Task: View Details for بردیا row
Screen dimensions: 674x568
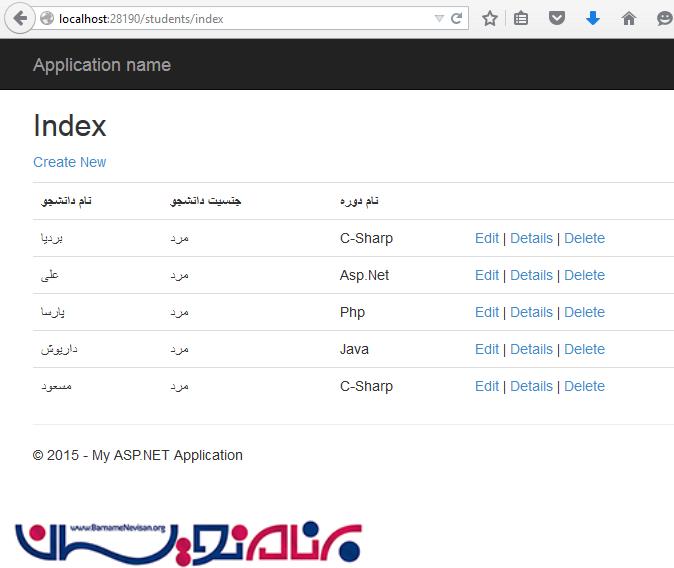Action: (531, 238)
